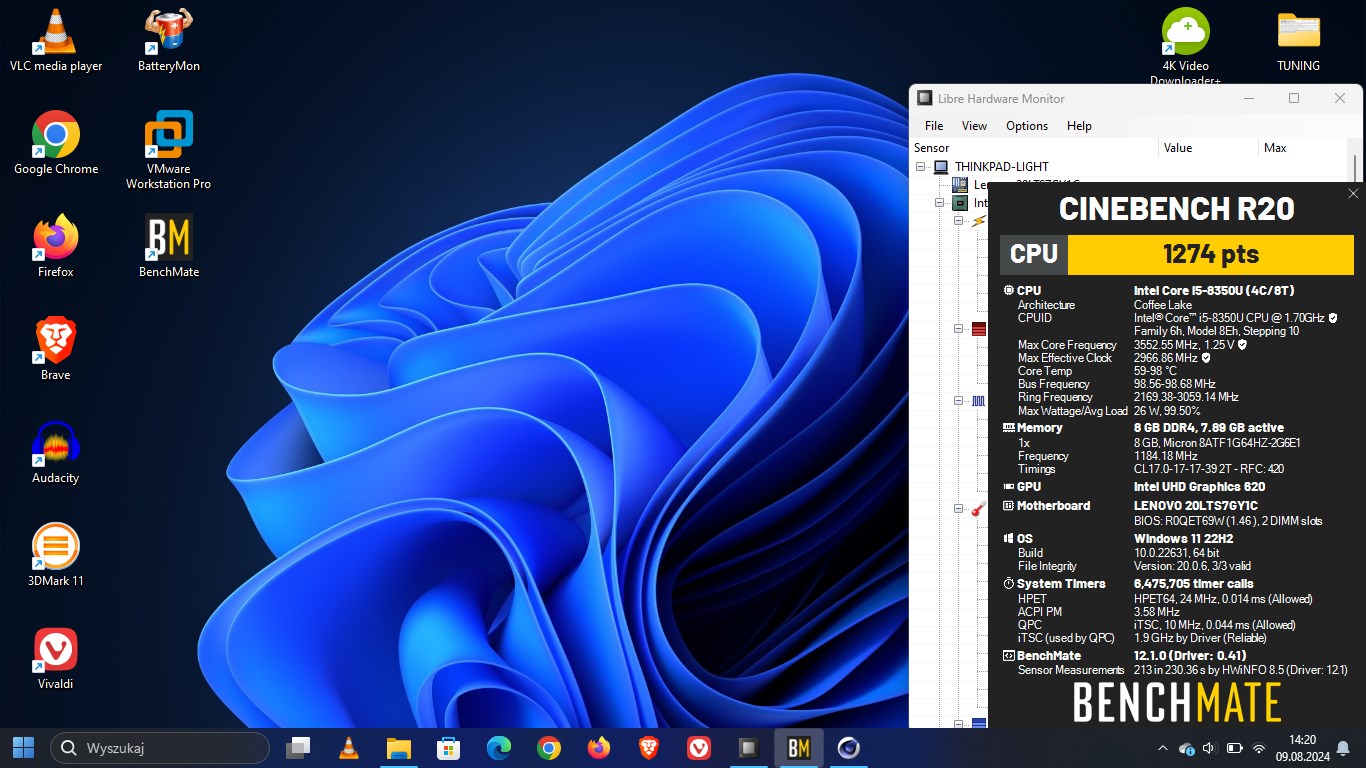Open the Firefox desktop shortcut
The image size is (1366, 768).
56,246
